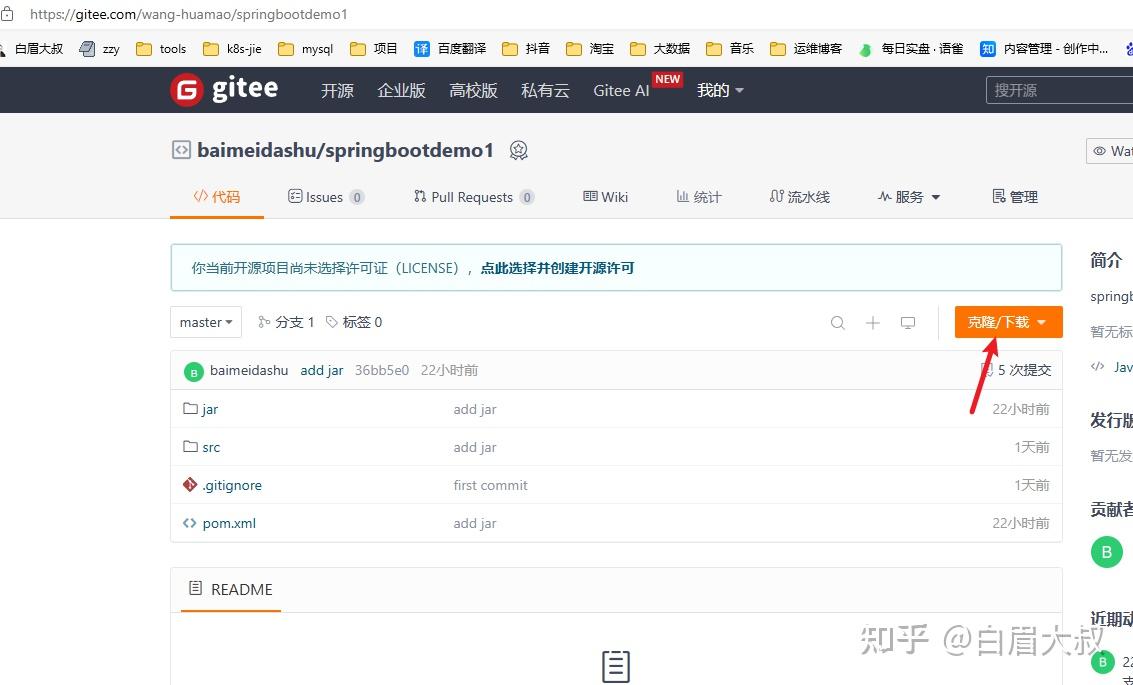Screen dimensions: 1133x685
Task: Switch to the Issues tab
Action: (325, 196)
